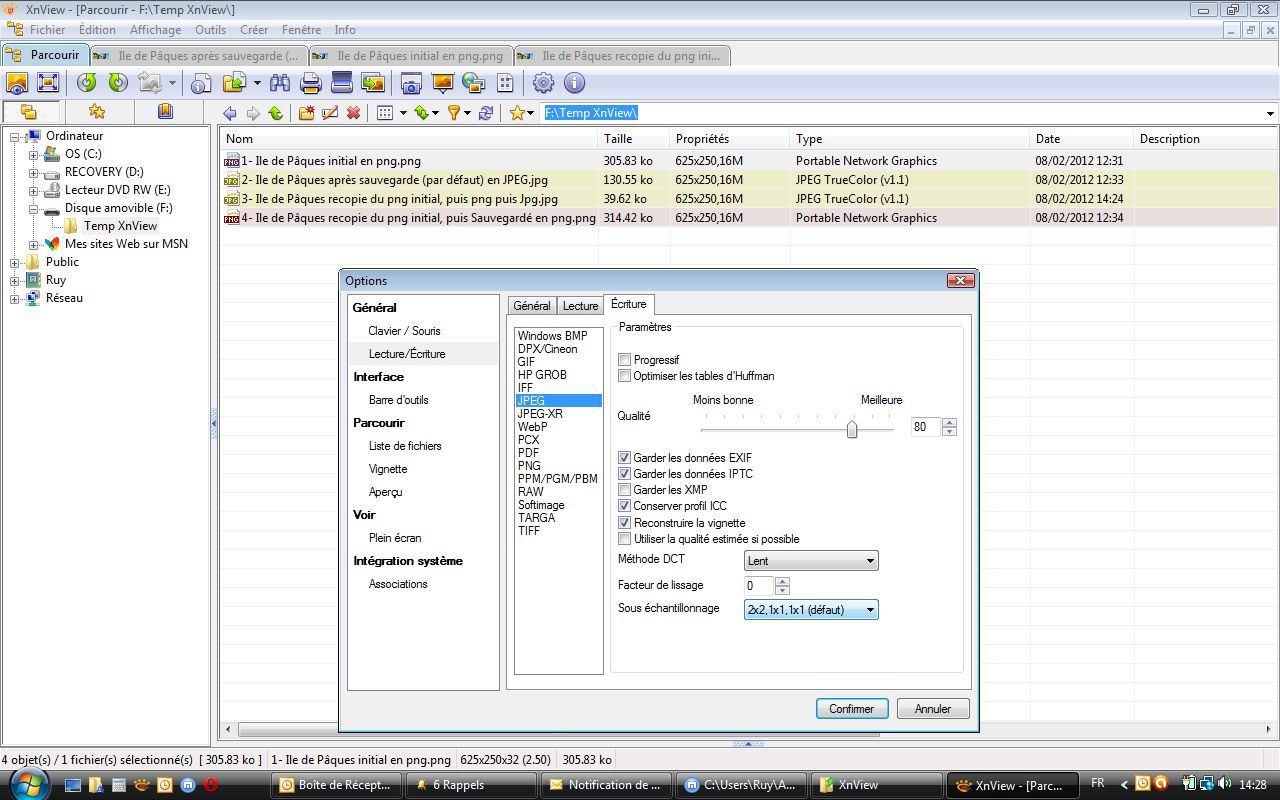Click the blue info about icon
Image resolution: width=1280 pixels, height=800 pixels.
click(574, 83)
